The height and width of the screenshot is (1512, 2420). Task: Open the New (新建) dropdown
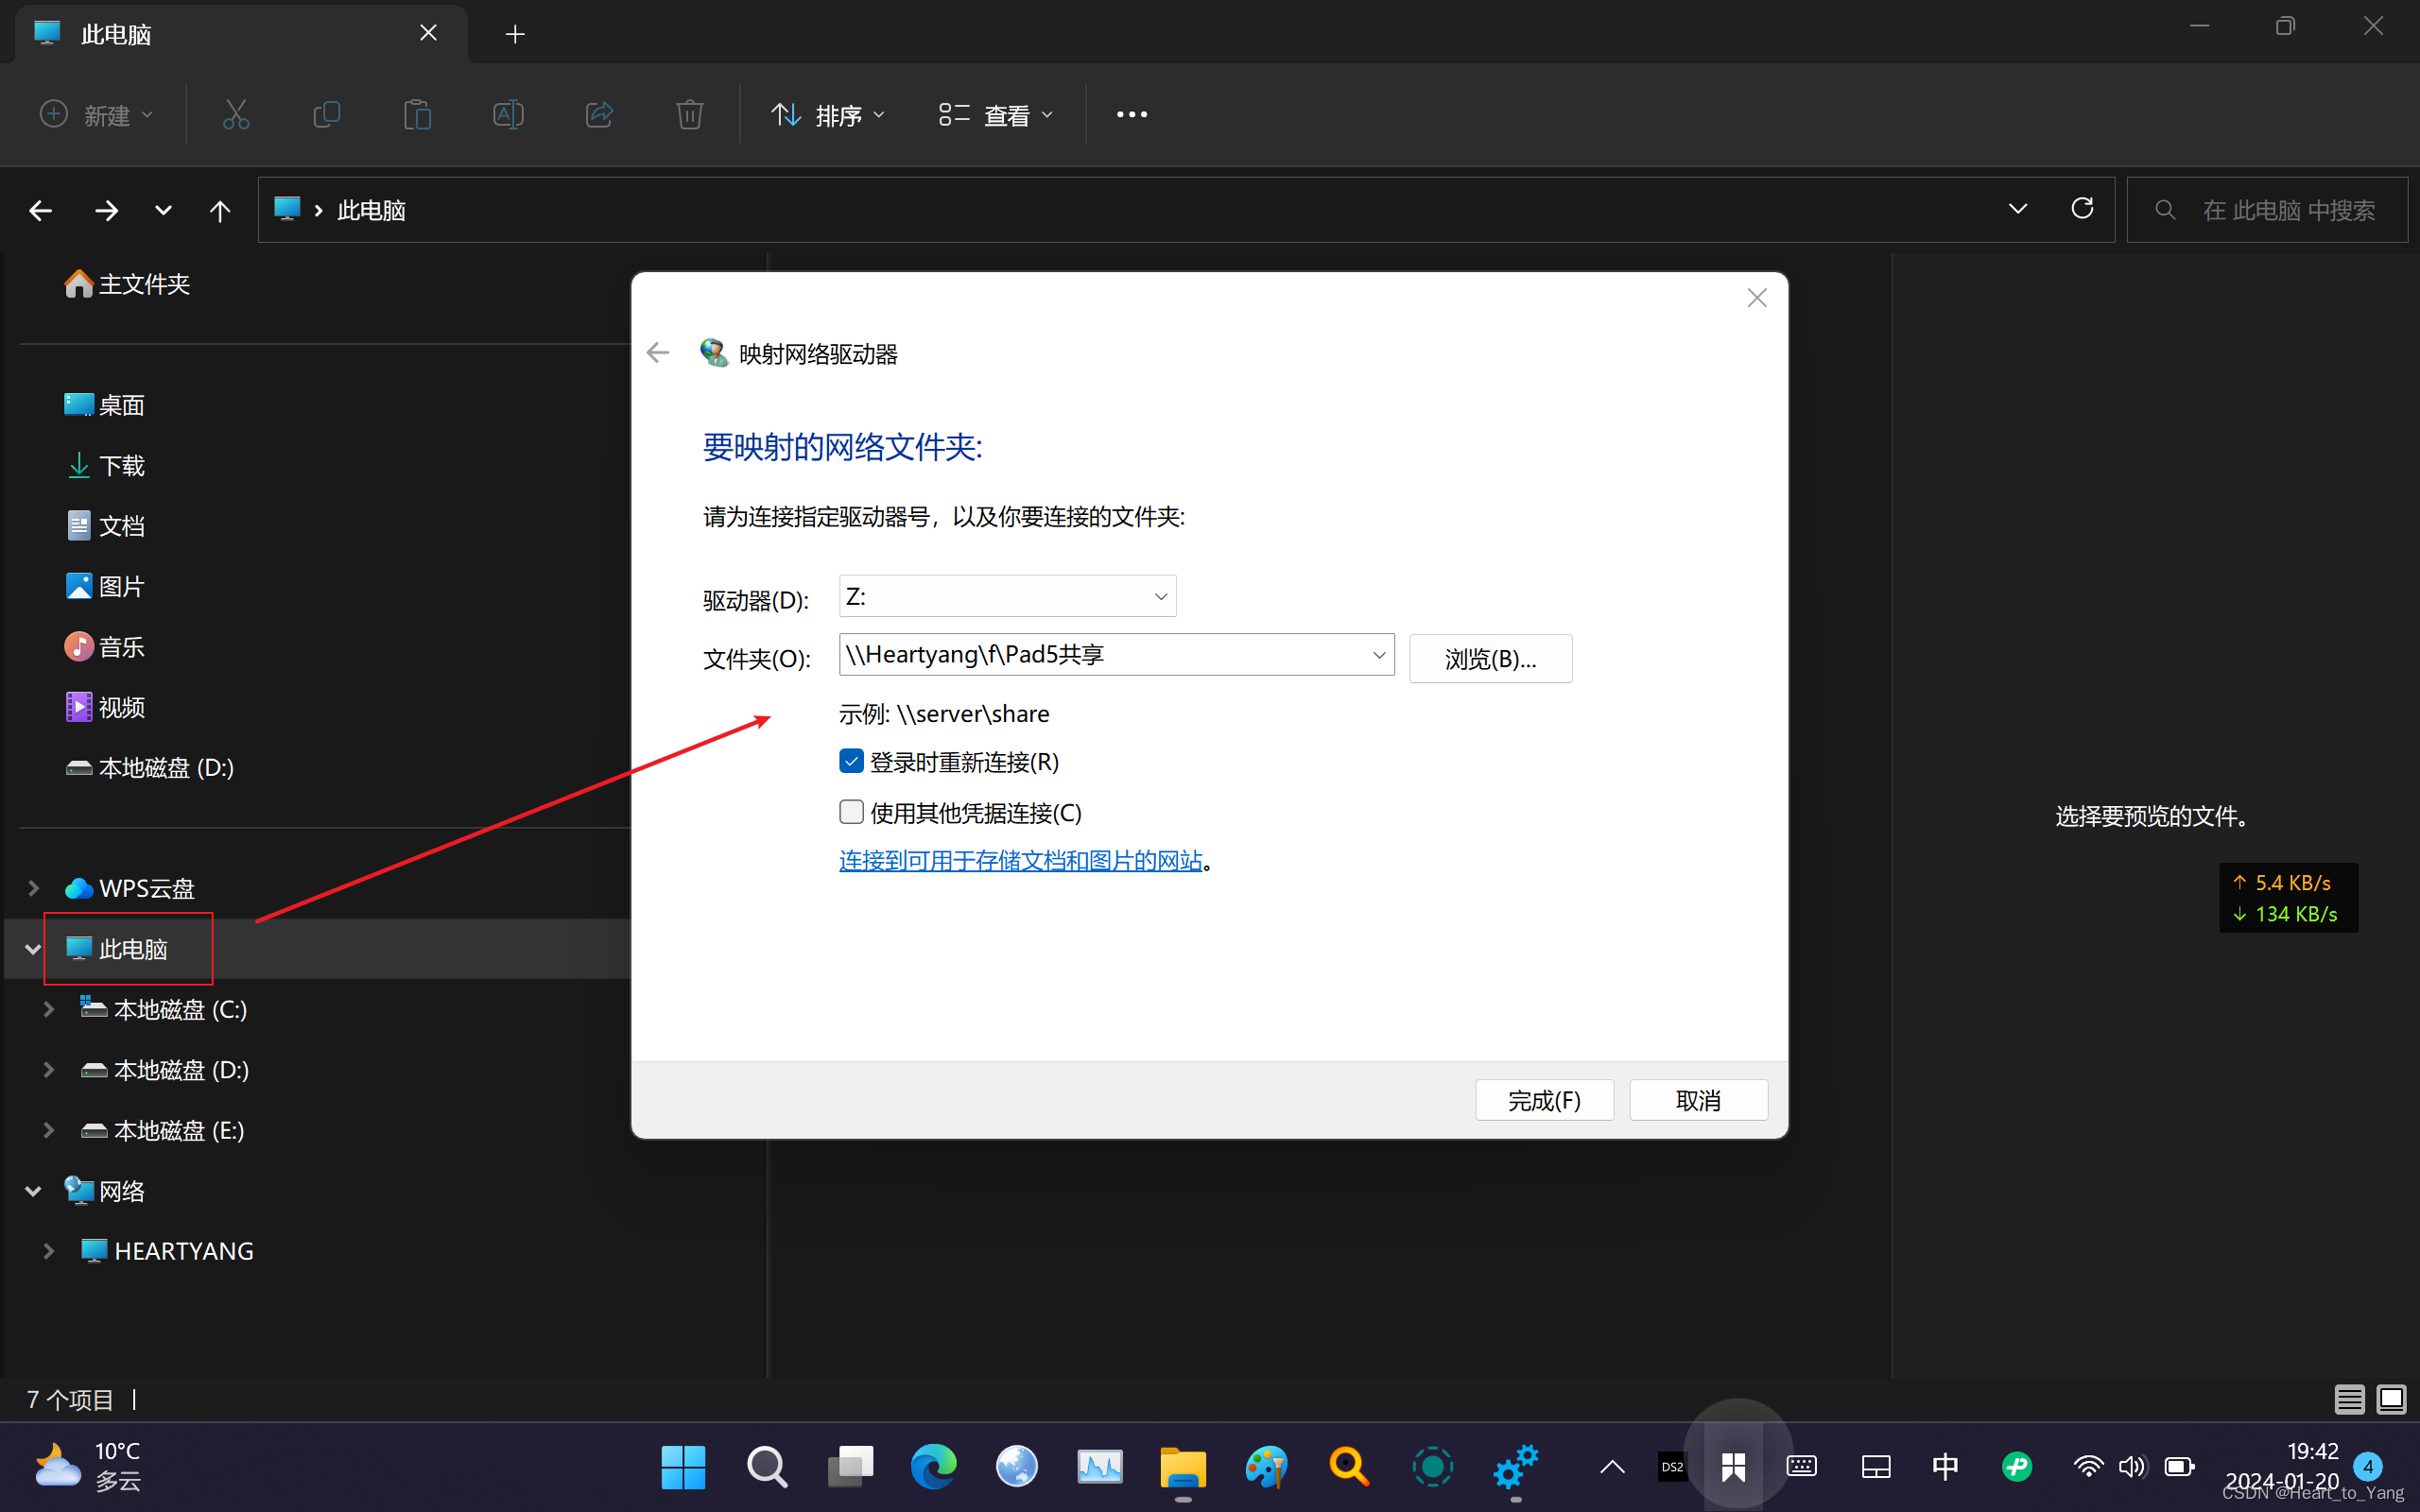(x=96, y=115)
